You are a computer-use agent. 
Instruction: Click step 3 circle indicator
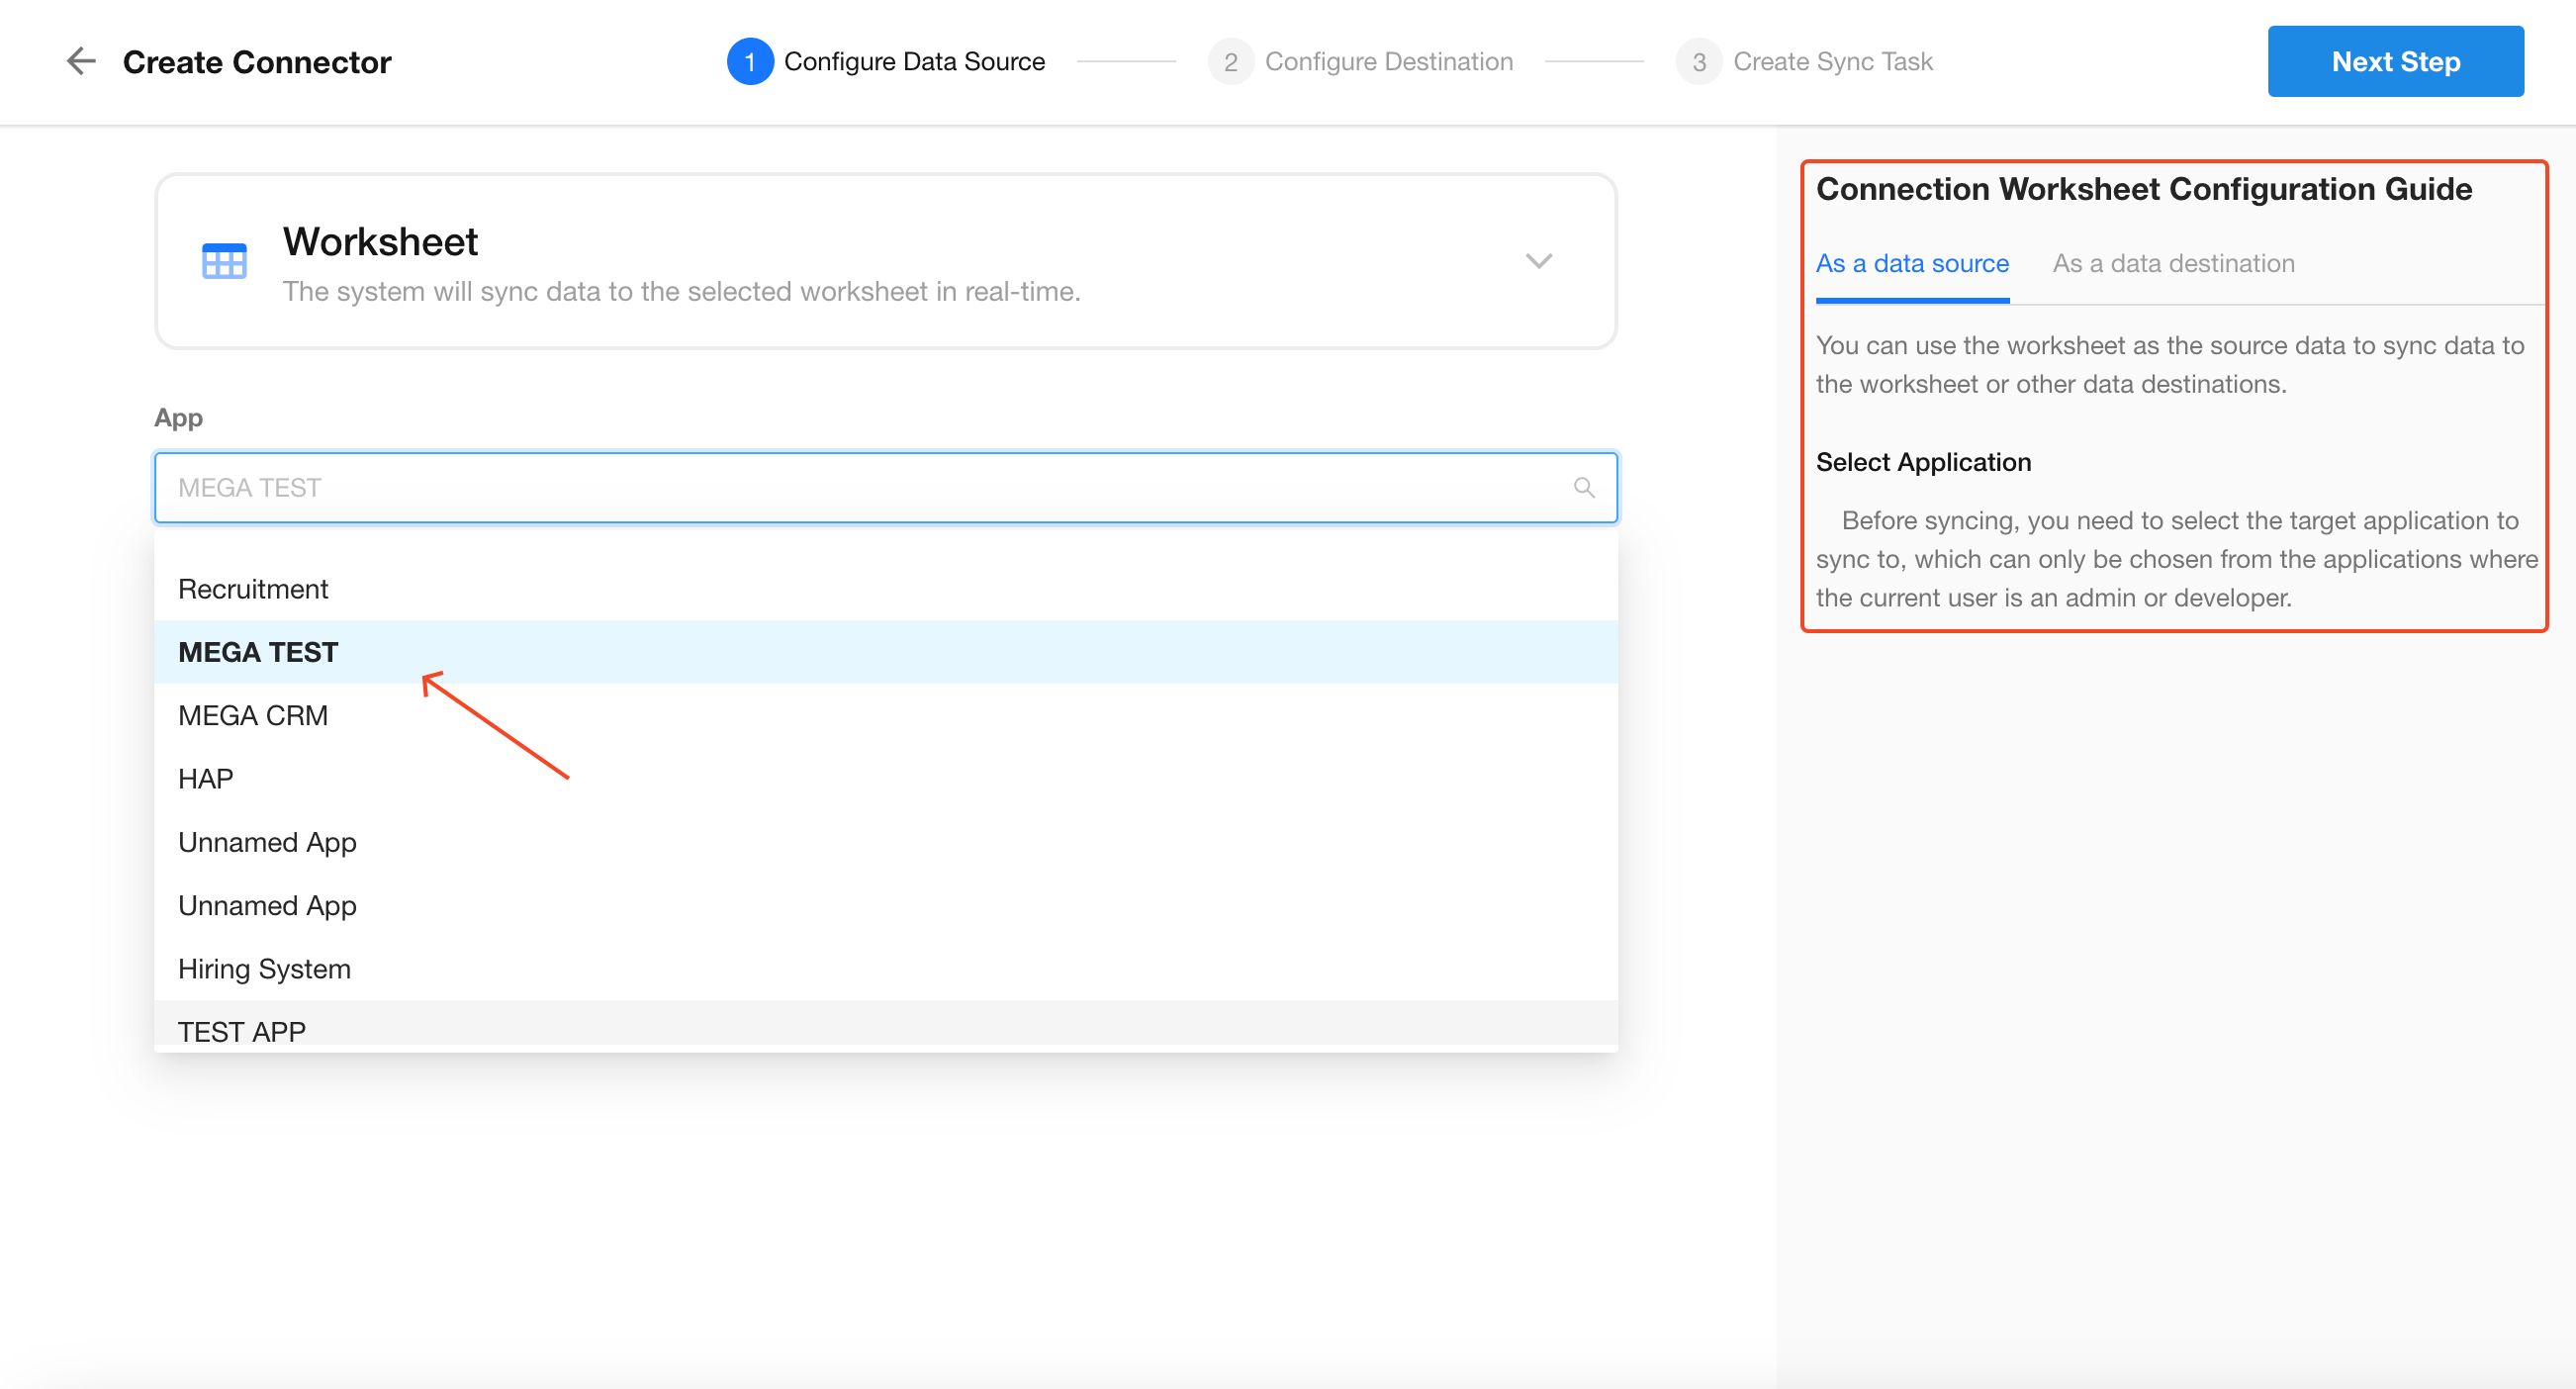(x=1698, y=62)
